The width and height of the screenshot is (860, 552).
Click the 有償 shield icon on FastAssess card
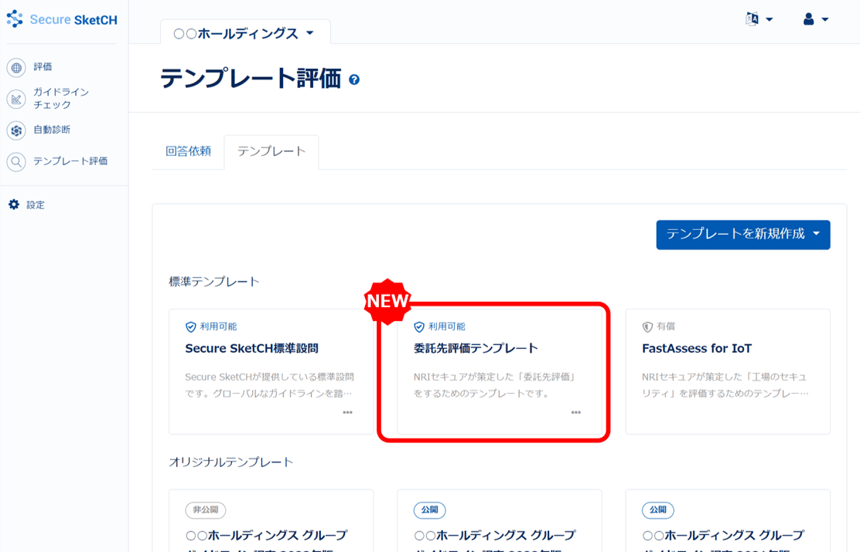click(647, 327)
